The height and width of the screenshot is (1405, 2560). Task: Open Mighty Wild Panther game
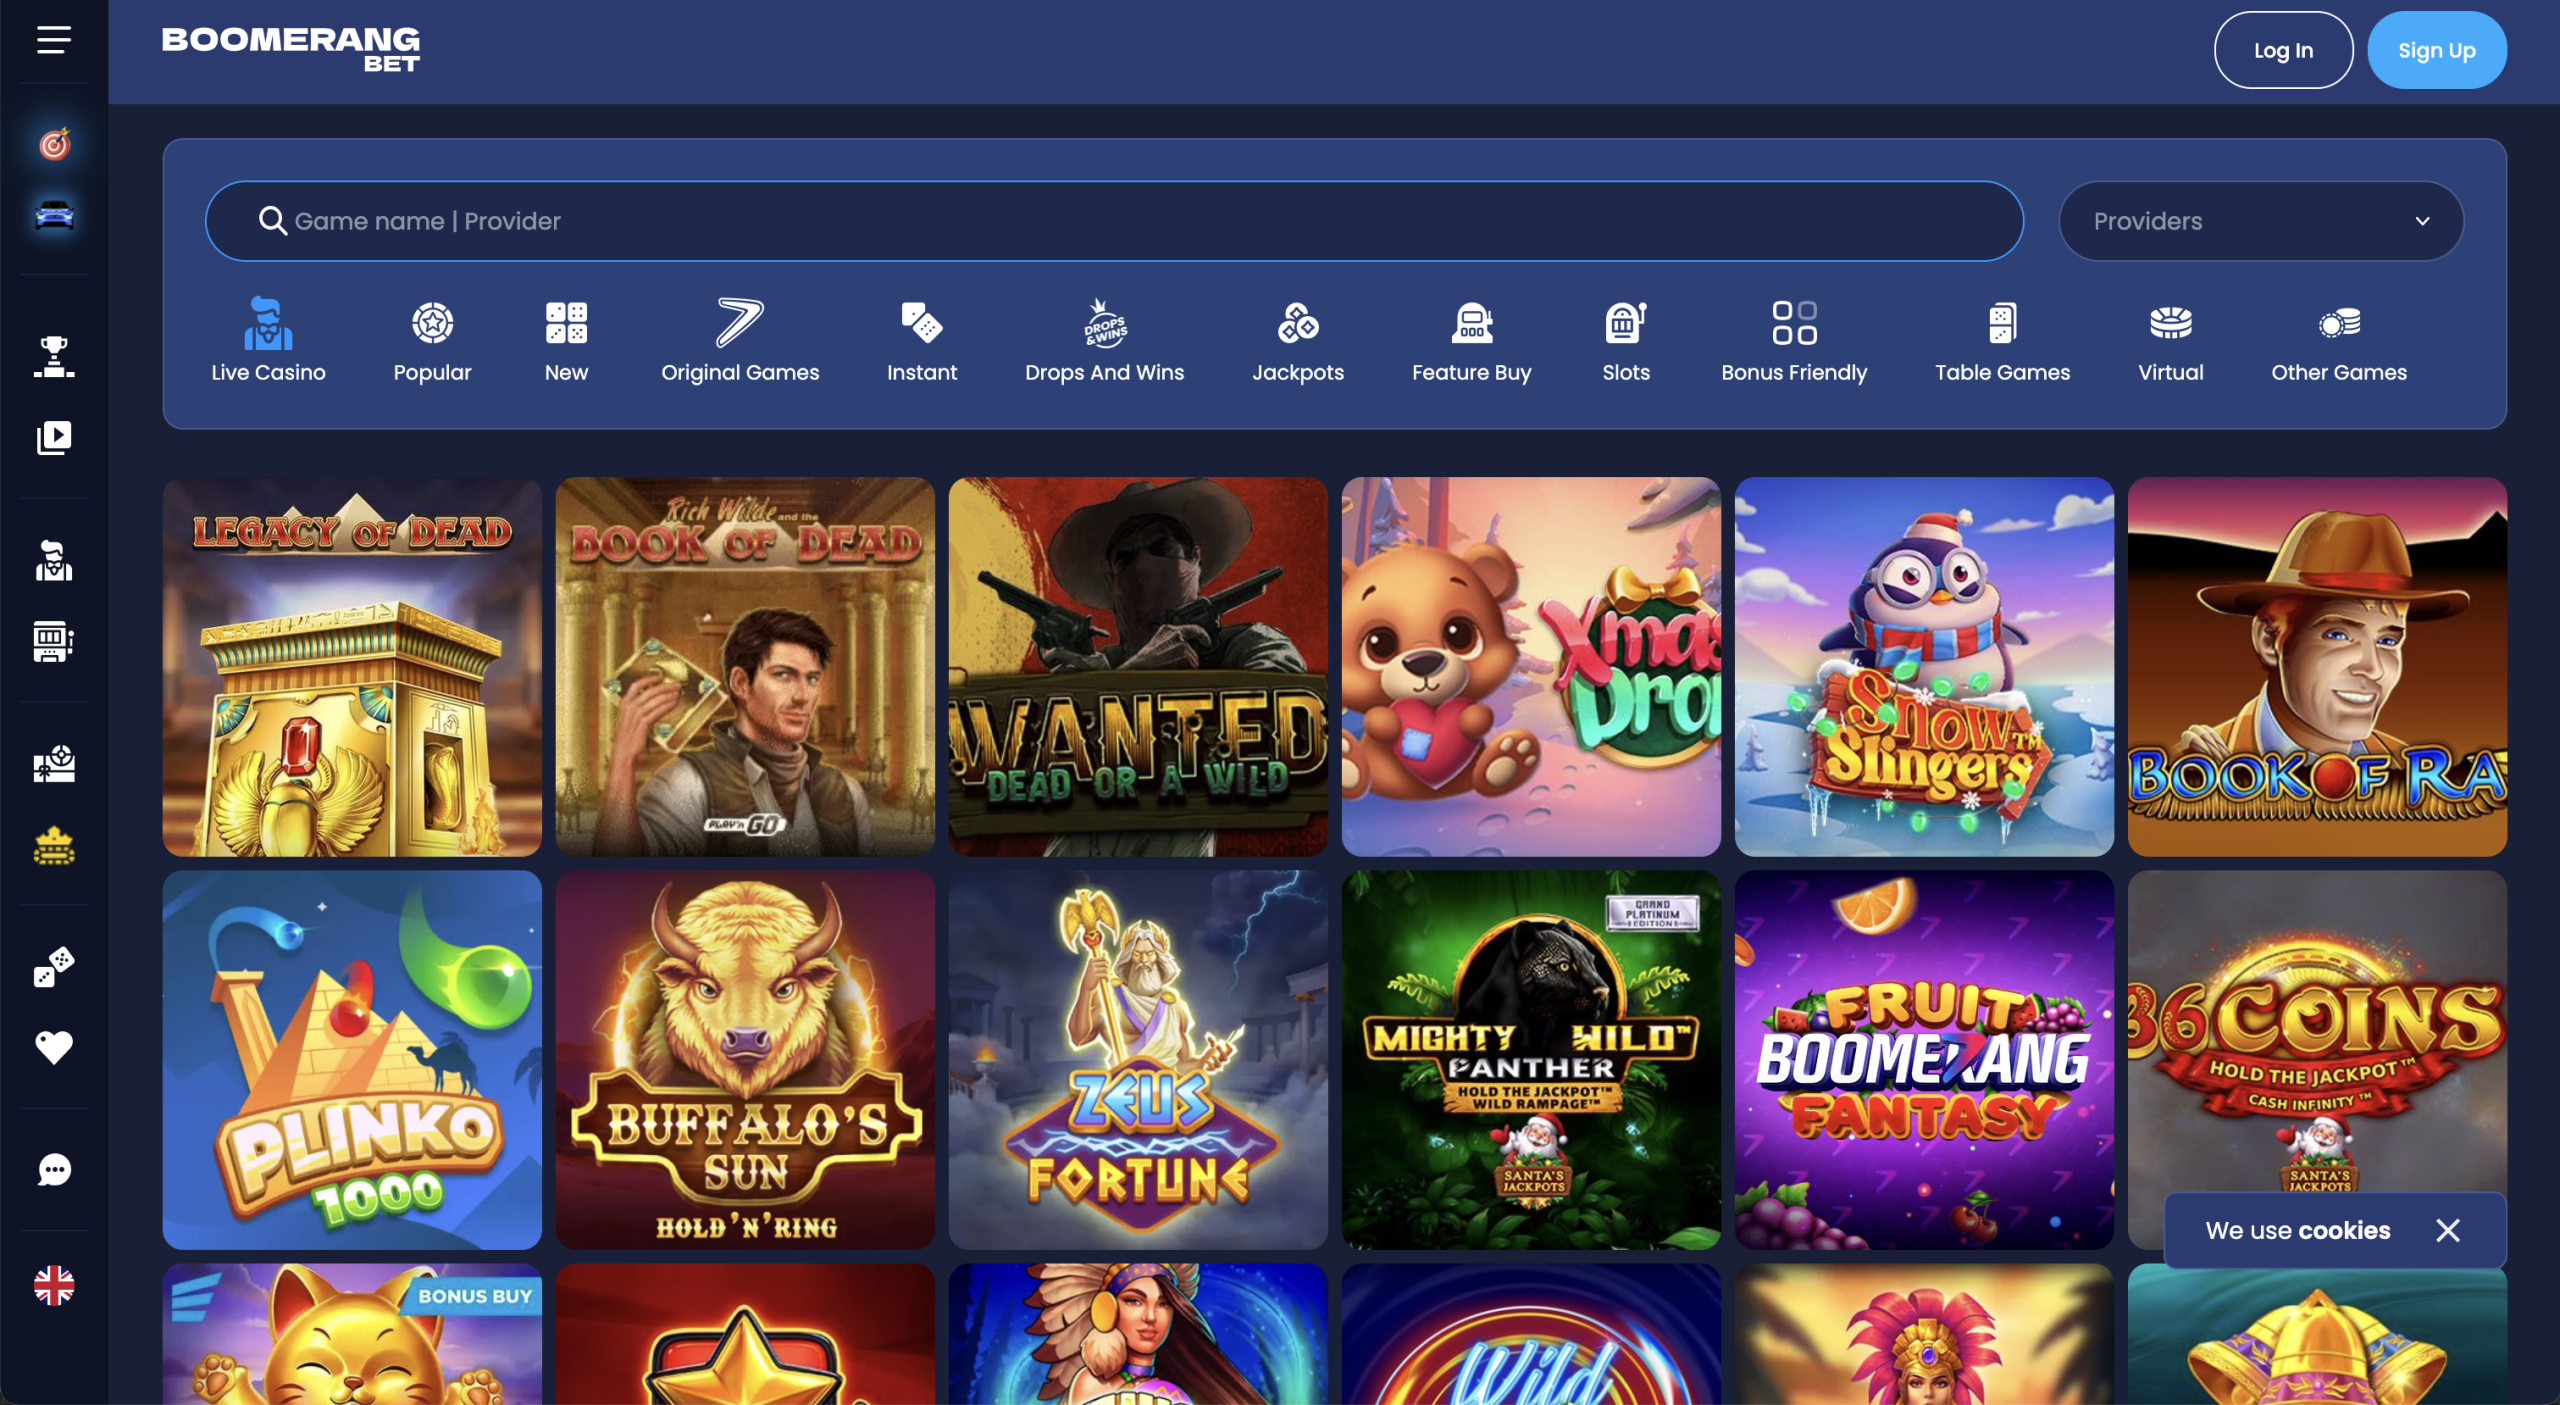[1531, 1059]
